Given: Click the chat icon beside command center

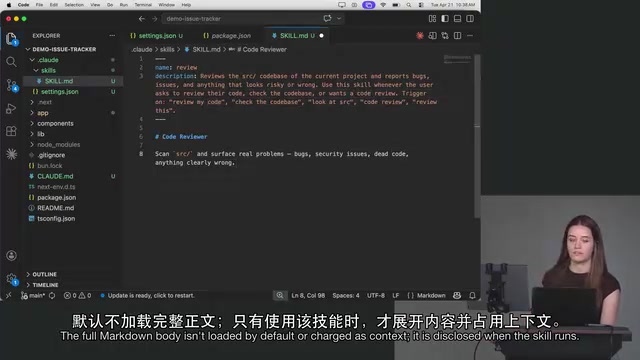Looking at the screenshot, I should 327,18.
